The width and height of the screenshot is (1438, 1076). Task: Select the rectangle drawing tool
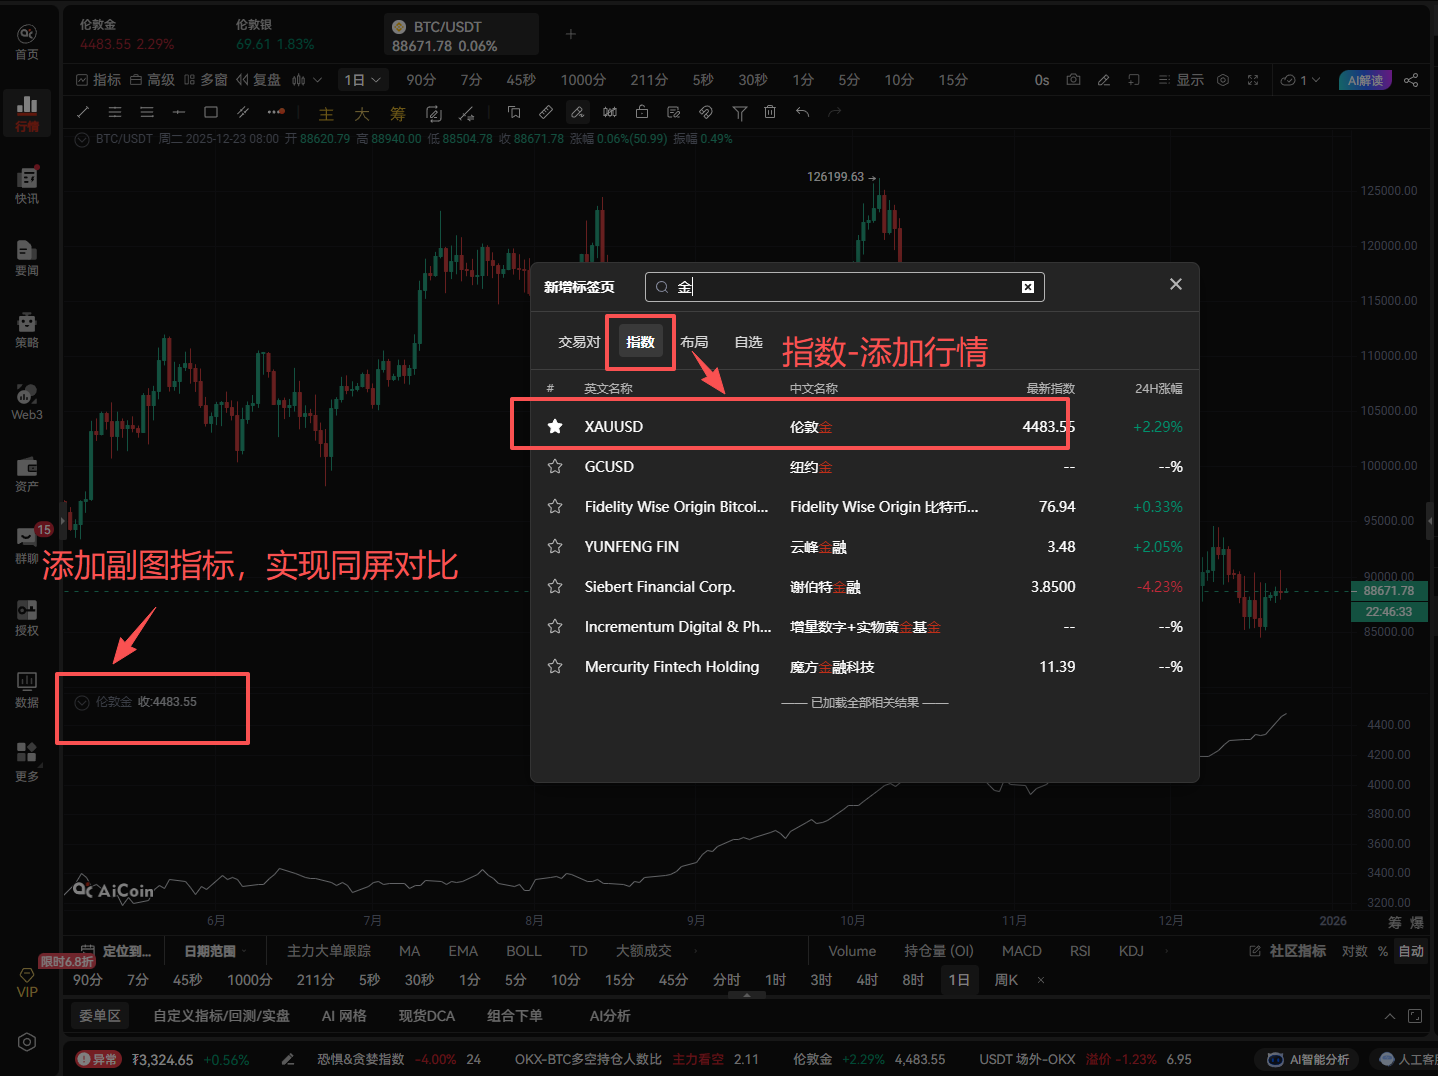pyautogui.click(x=211, y=112)
